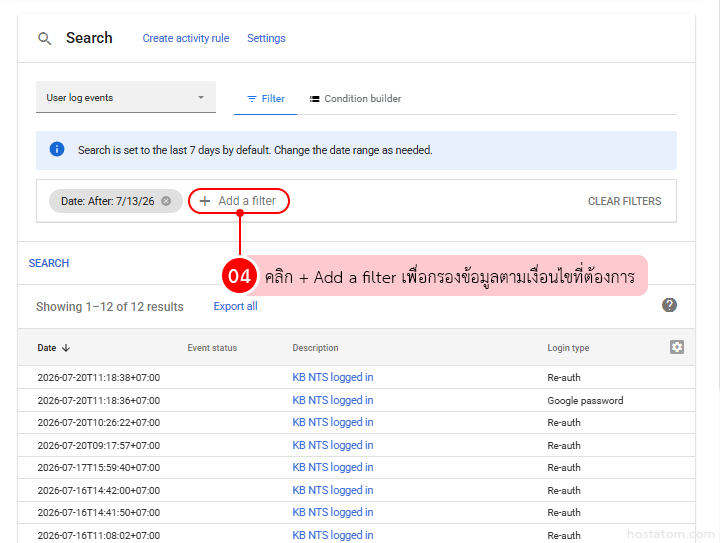Click Re-auth cell in 14:42:00 row
The height and width of the screenshot is (543, 720).
564,490
